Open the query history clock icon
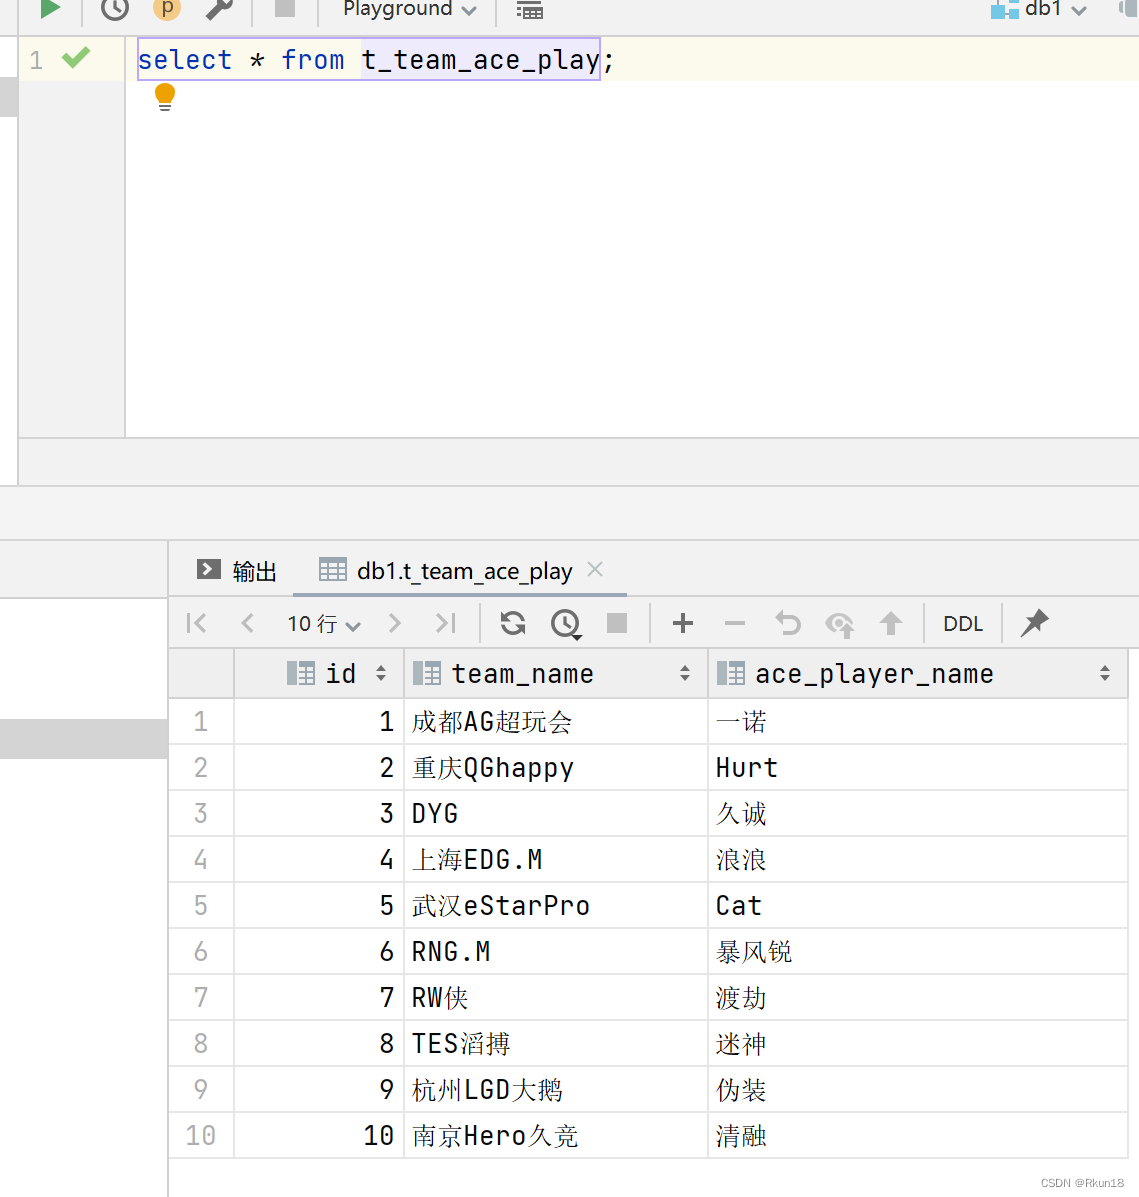The image size is (1139, 1197). point(115,9)
